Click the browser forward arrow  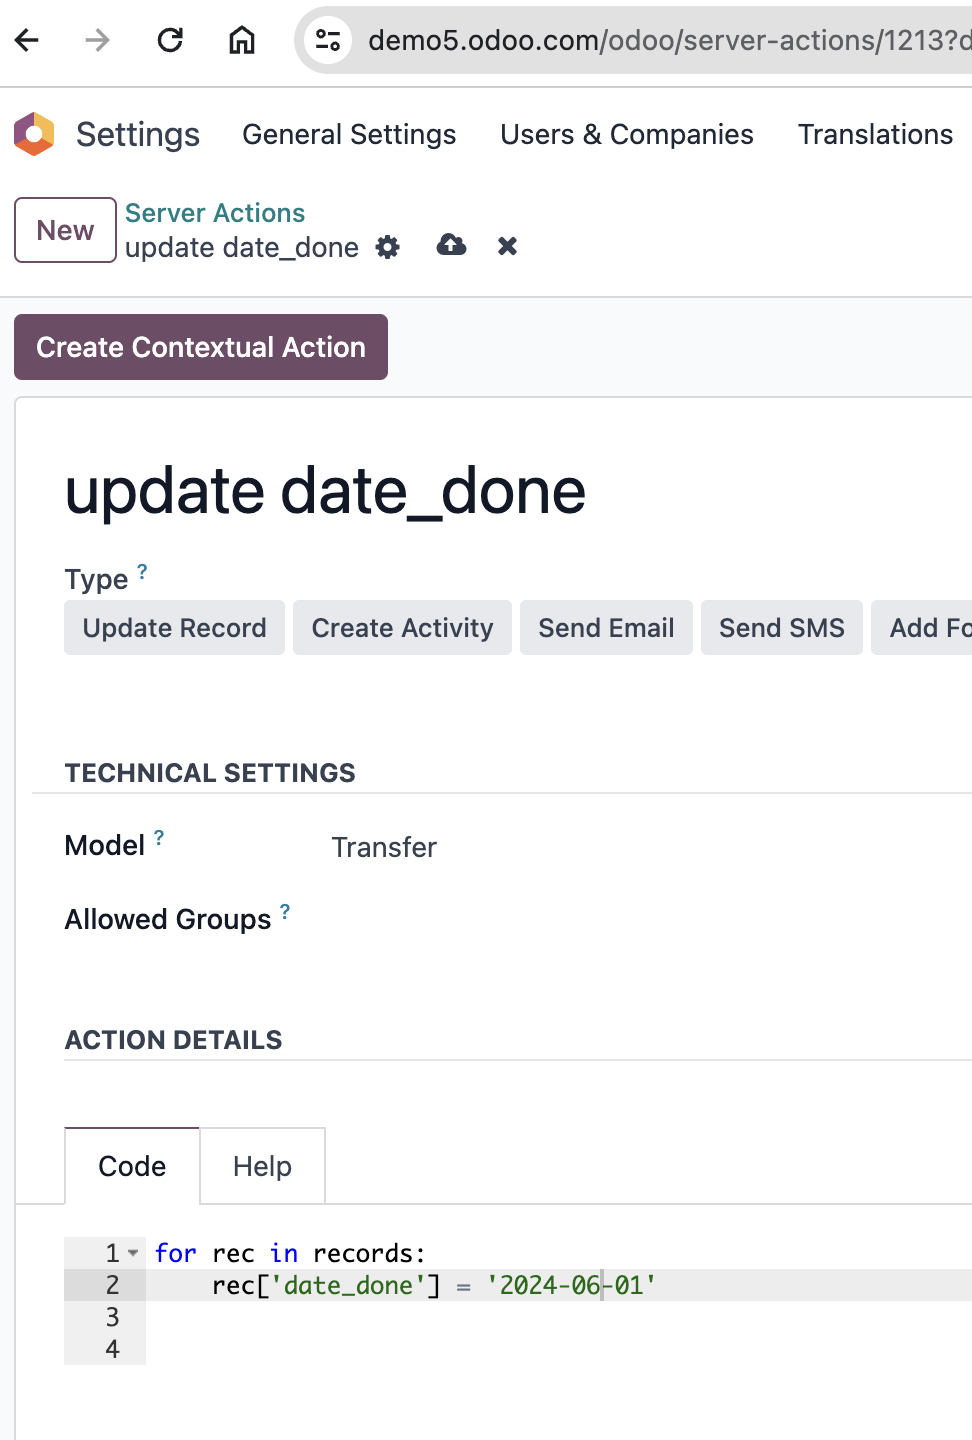tap(97, 40)
